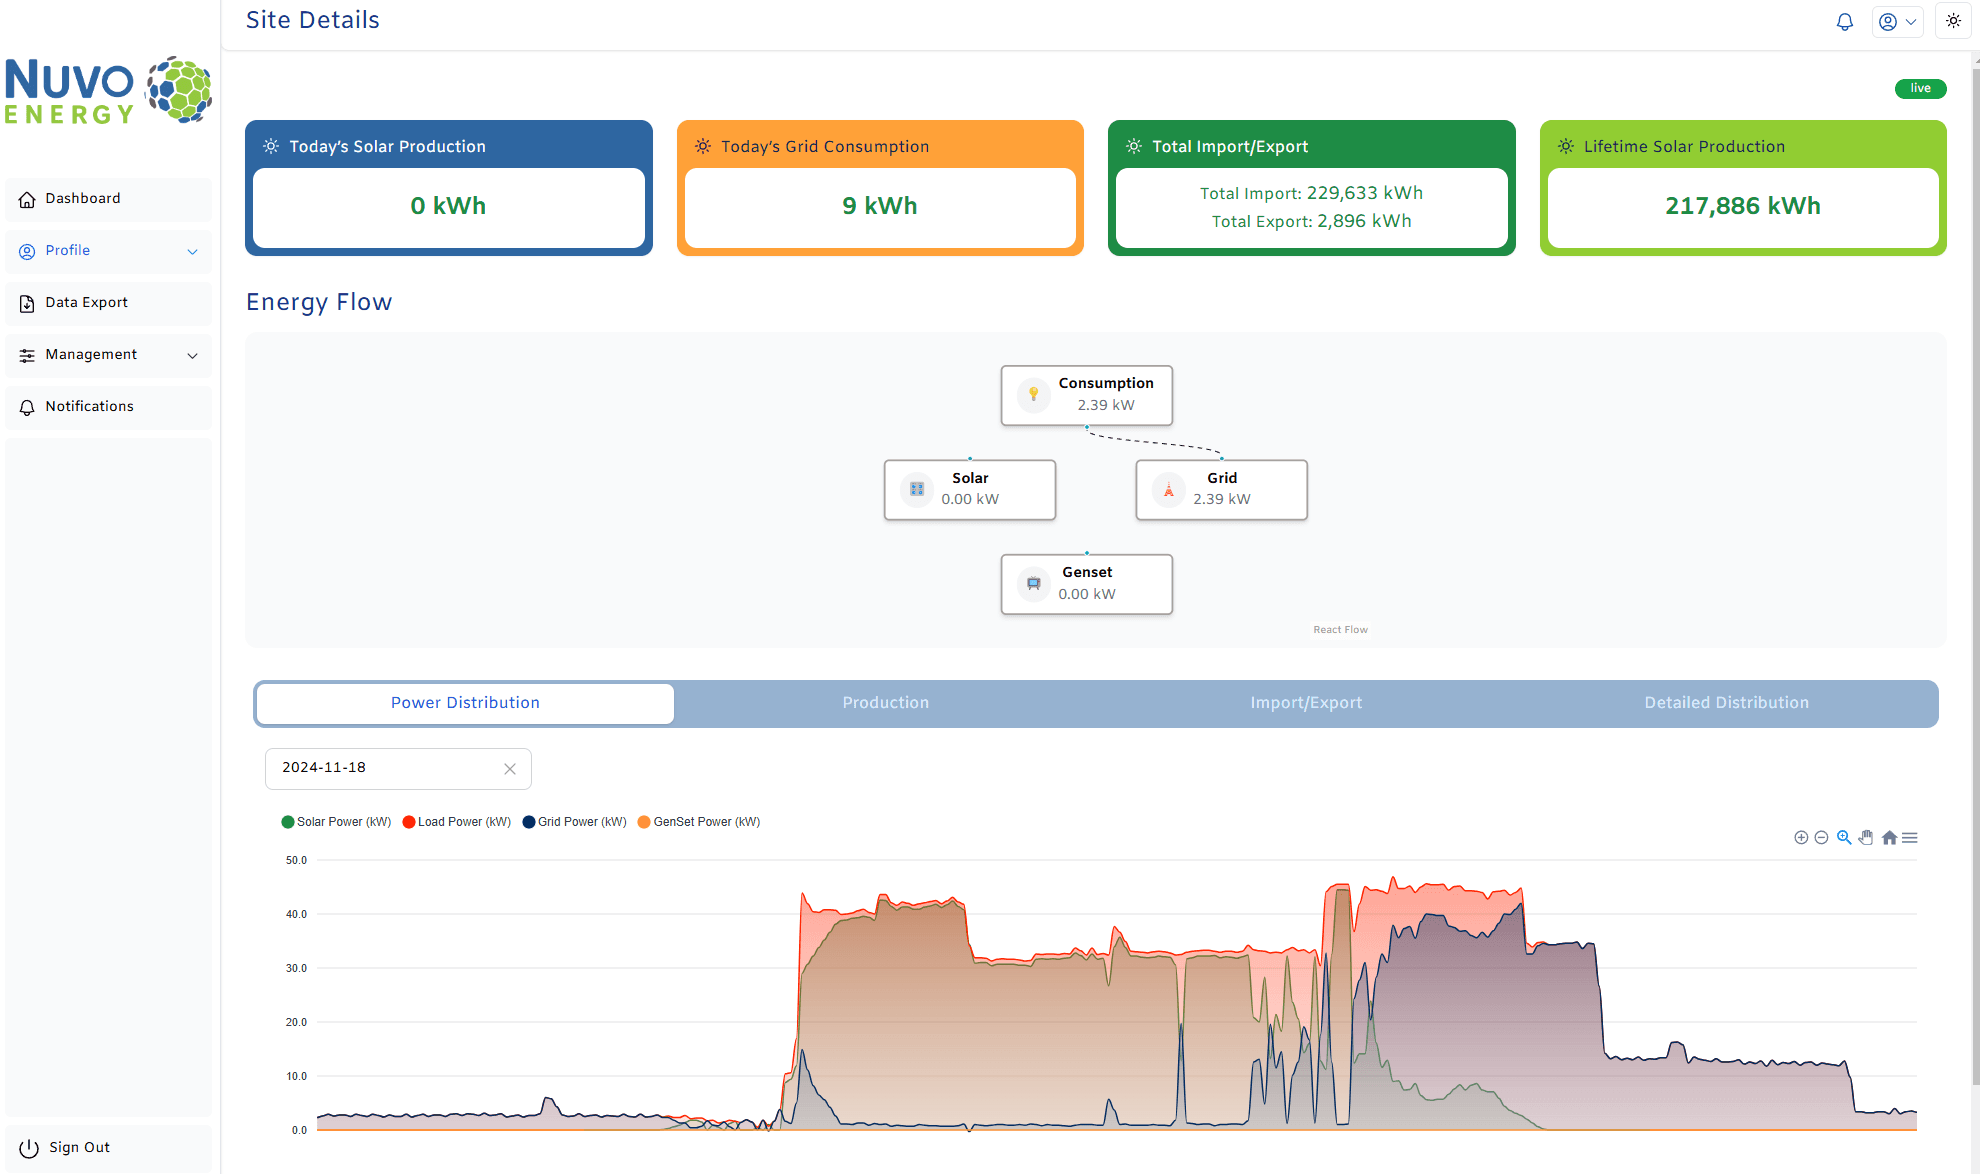Toggle Load Power series in legend
The height and width of the screenshot is (1174, 1980).
tap(463, 822)
